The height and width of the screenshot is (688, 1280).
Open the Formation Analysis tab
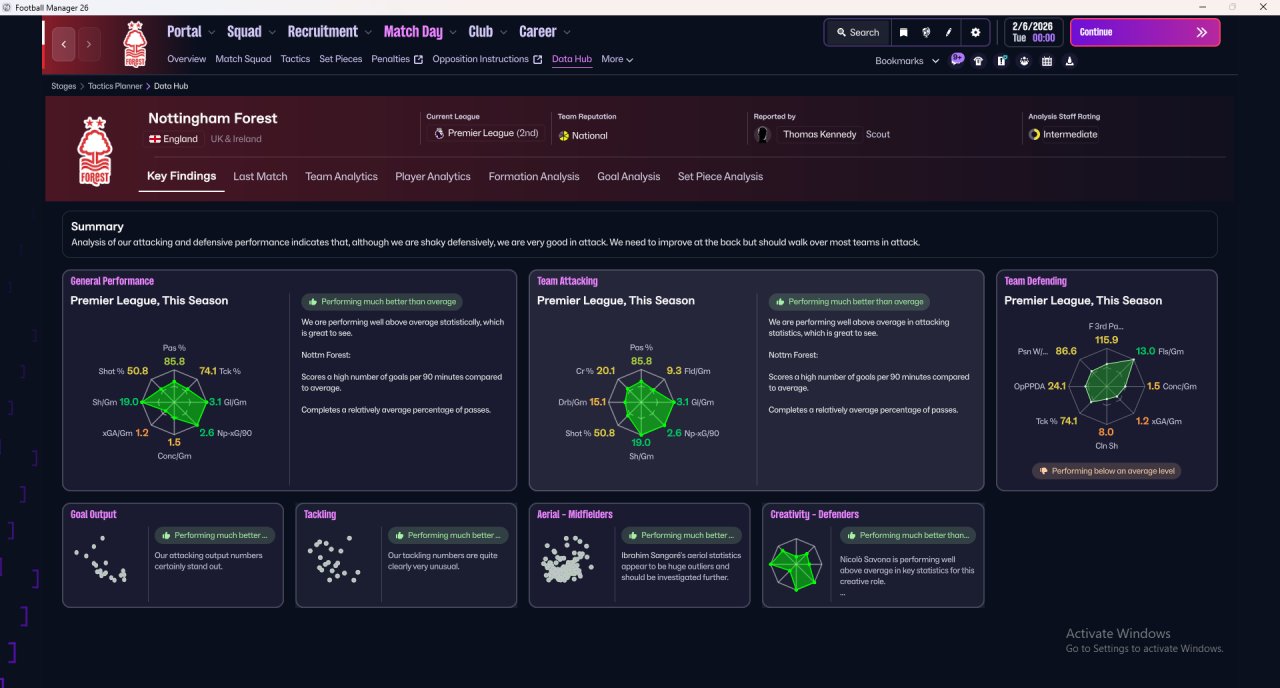point(534,176)
